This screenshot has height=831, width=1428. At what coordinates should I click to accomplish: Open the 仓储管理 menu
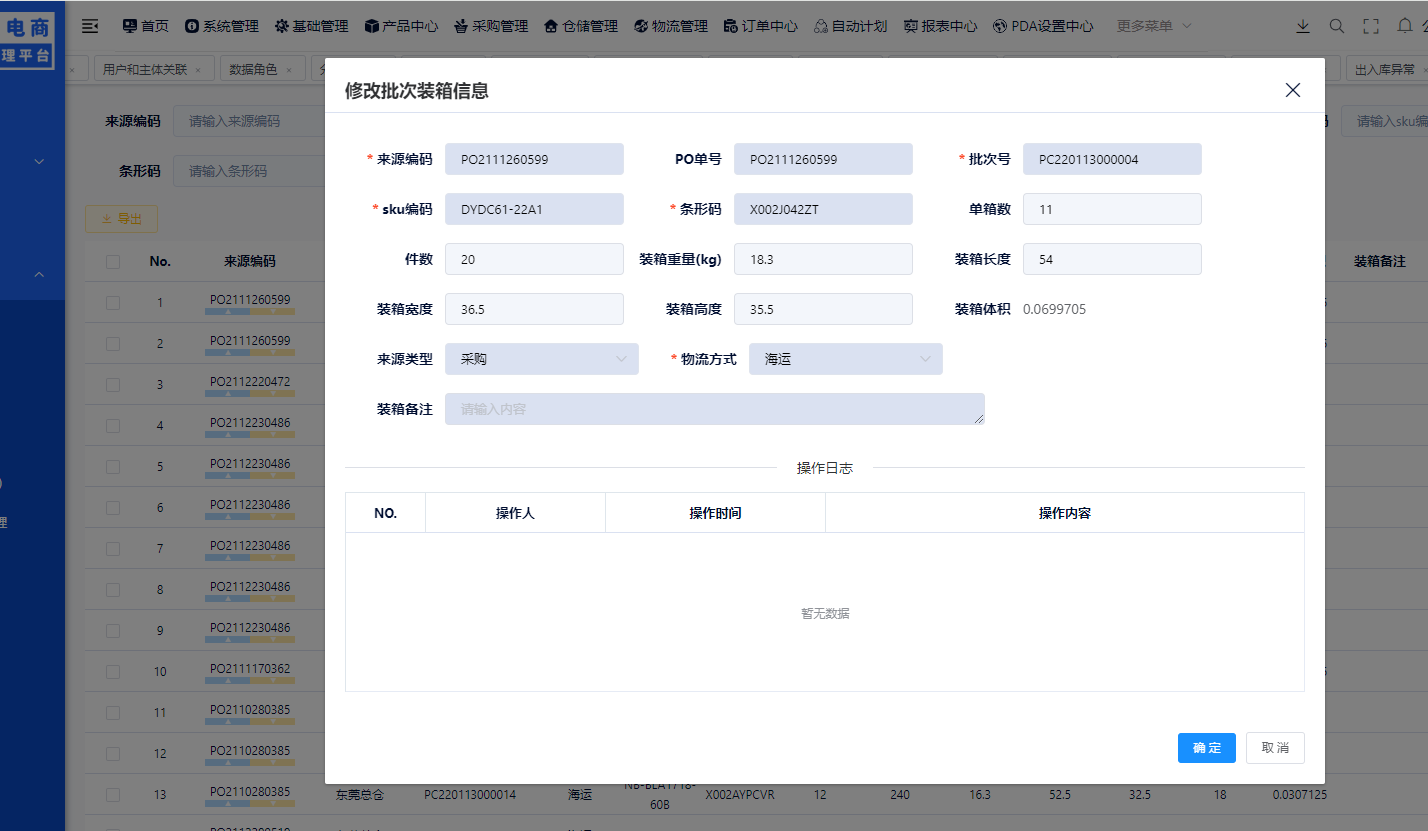(x=581, y=26)
